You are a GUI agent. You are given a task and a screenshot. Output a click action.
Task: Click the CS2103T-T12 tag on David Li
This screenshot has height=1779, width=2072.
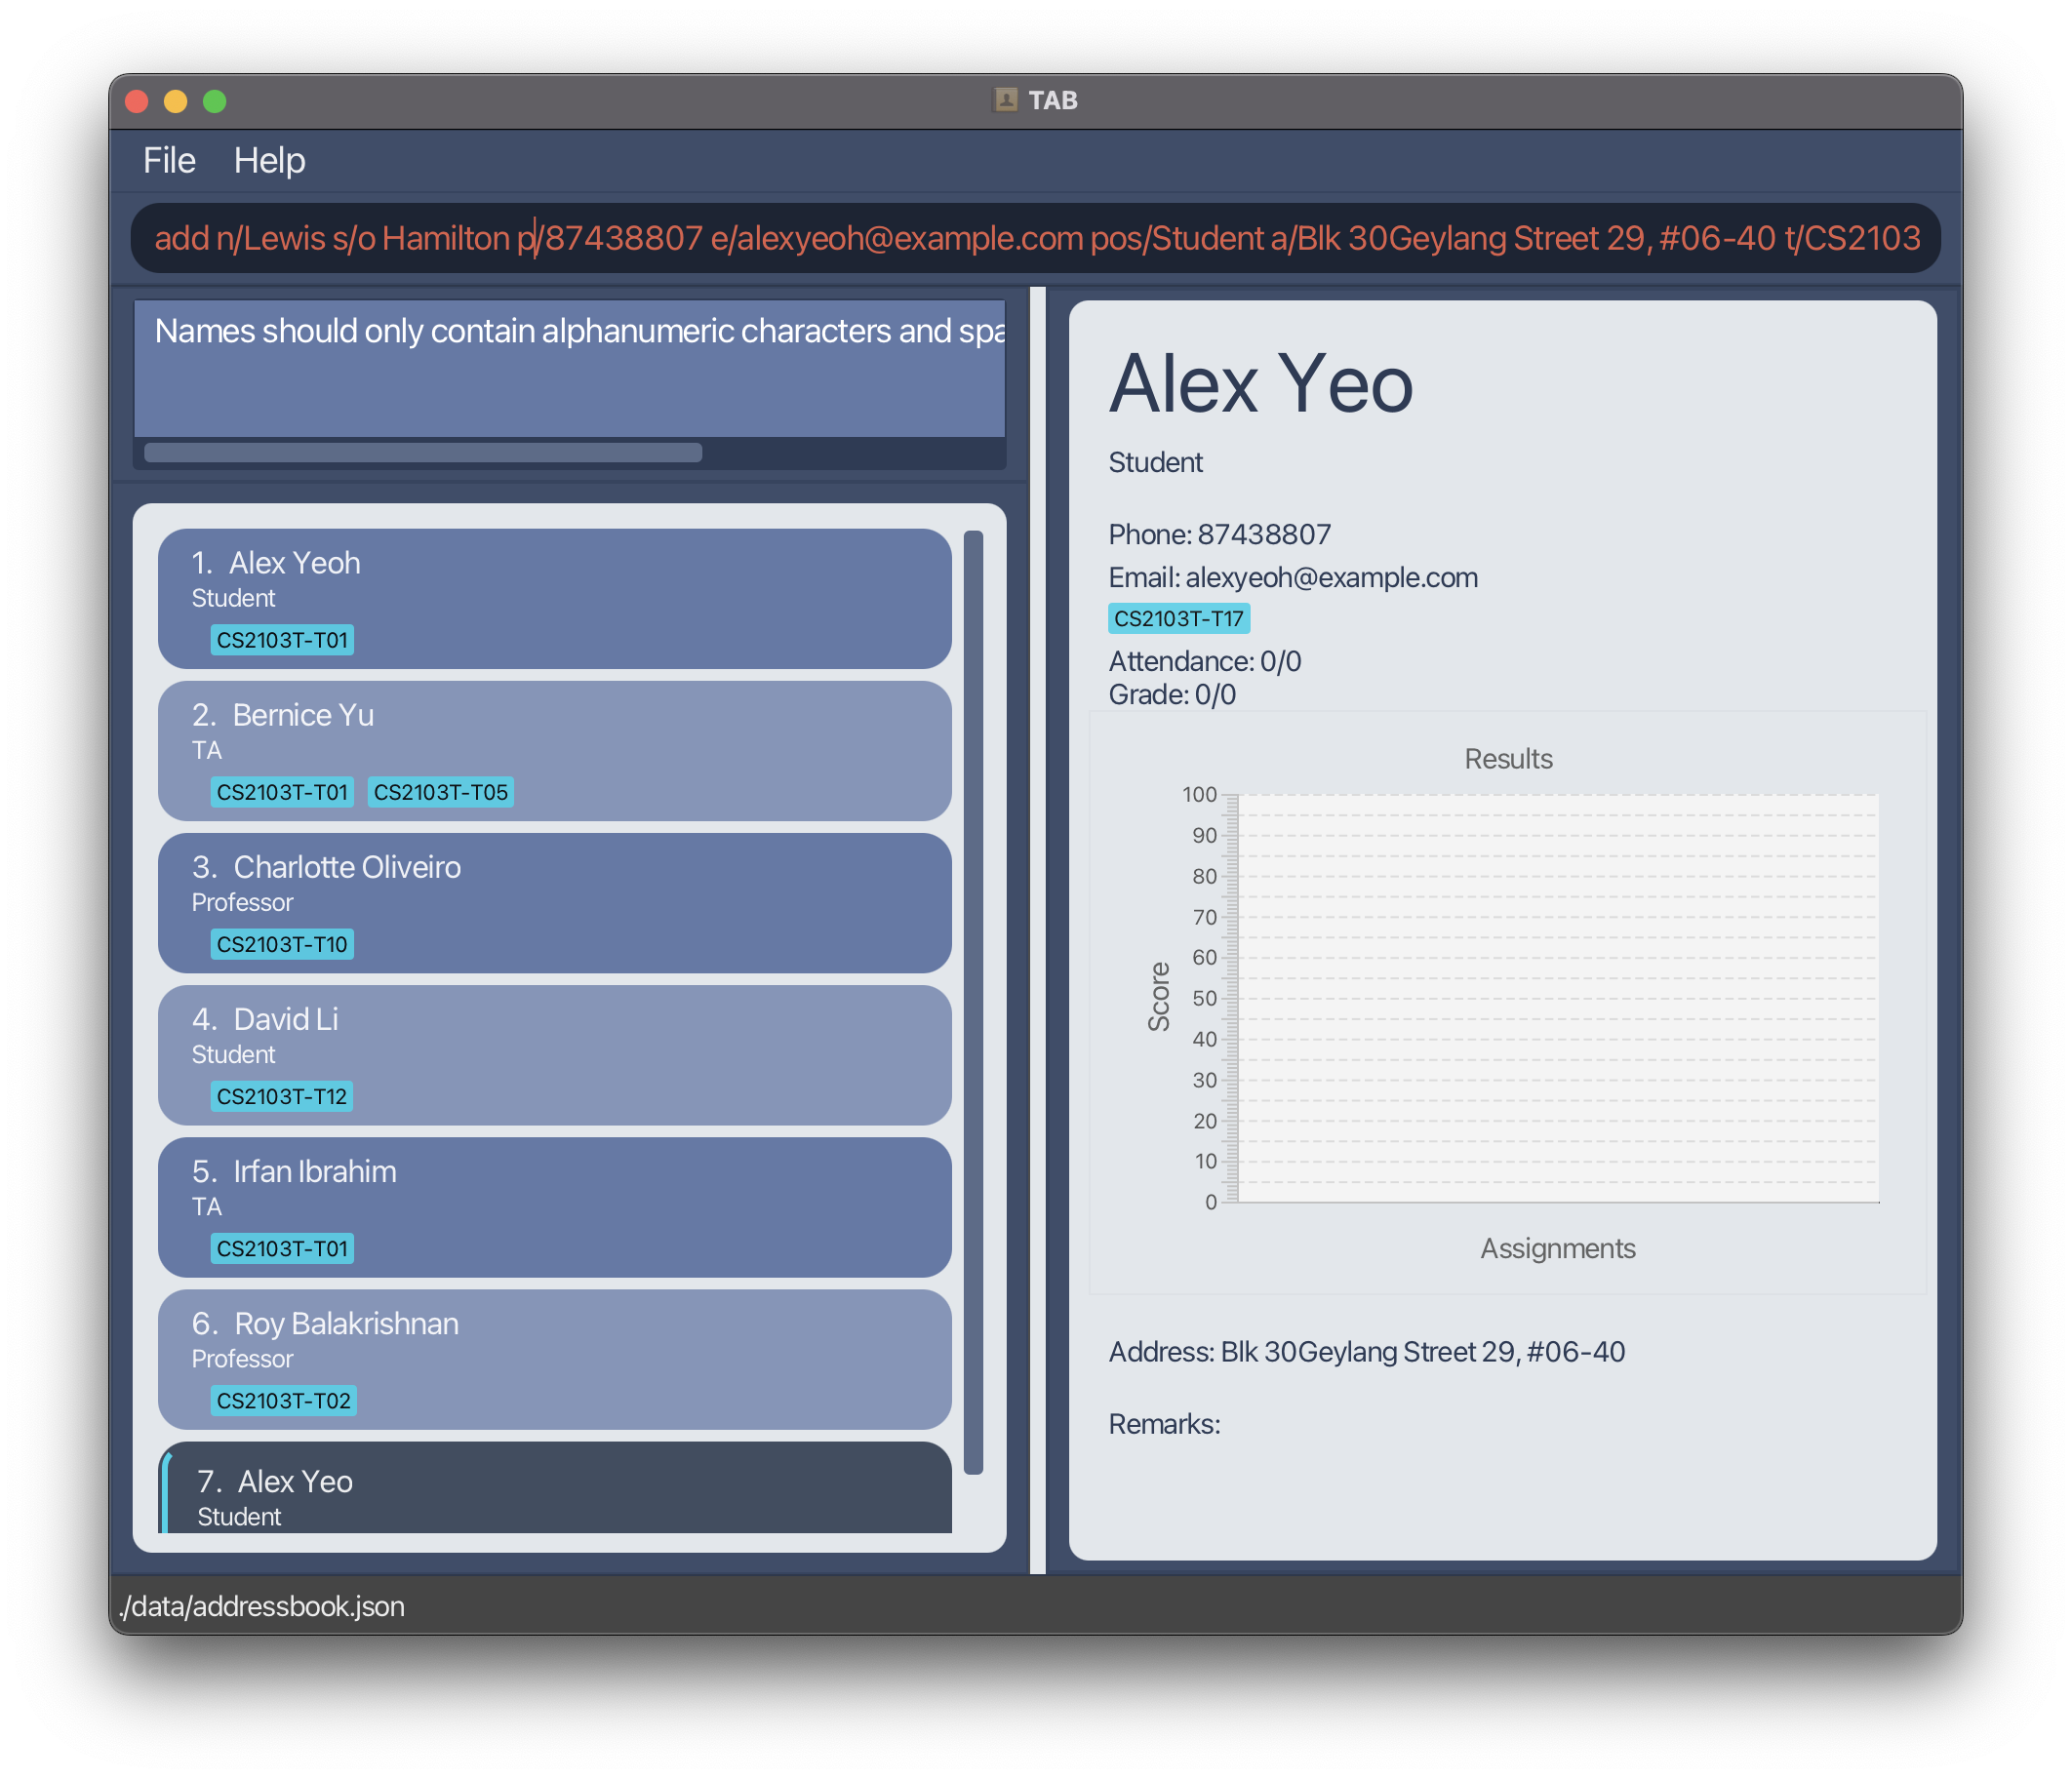click(282, 1096)
